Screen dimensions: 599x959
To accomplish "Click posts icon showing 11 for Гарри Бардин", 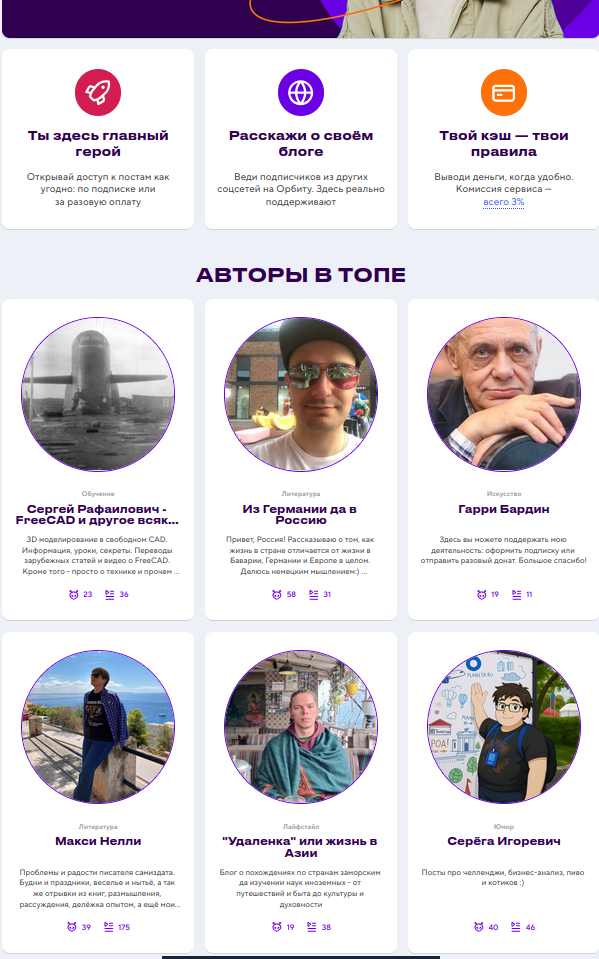I will tap(516, 594).
